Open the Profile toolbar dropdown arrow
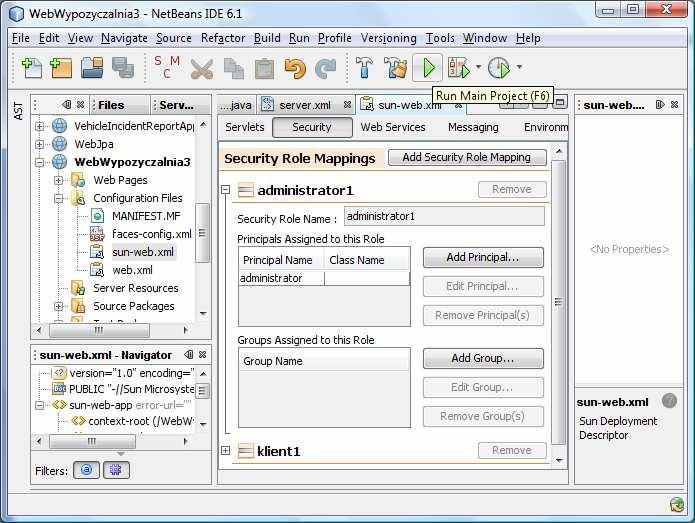This screenshot has height=523, width=695. click(519, 67)
